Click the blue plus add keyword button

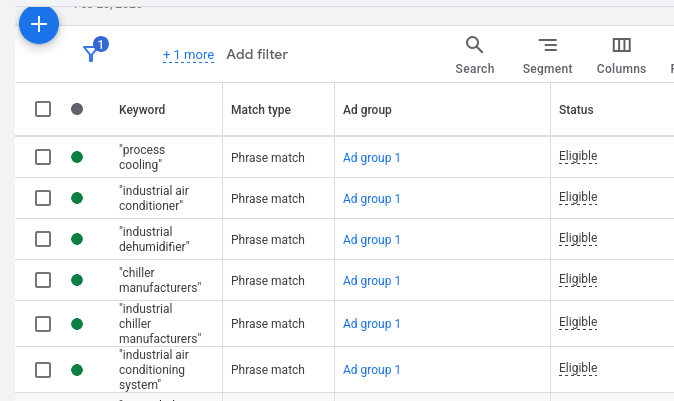point(39,24)
